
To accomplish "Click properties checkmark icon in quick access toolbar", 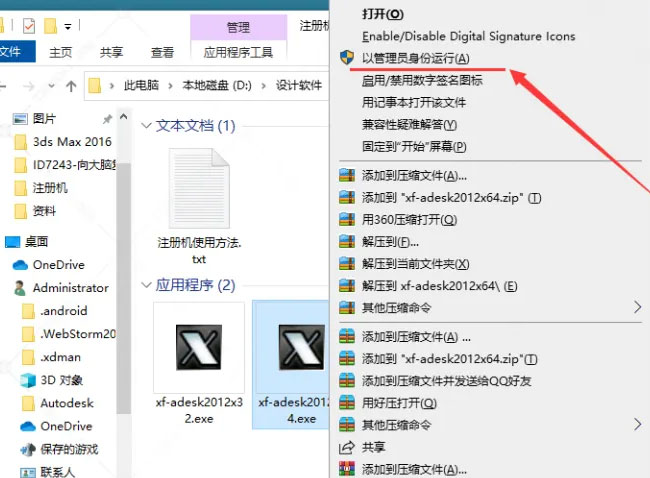I will 29,27.
